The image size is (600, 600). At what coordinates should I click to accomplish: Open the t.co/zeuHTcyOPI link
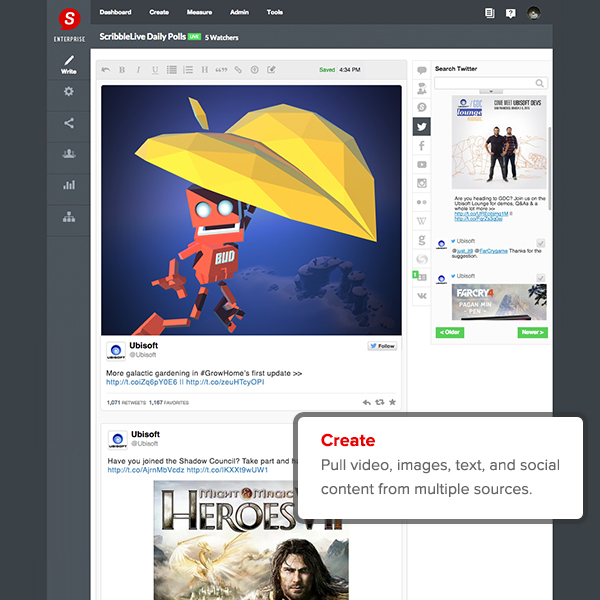click(225, 382)
